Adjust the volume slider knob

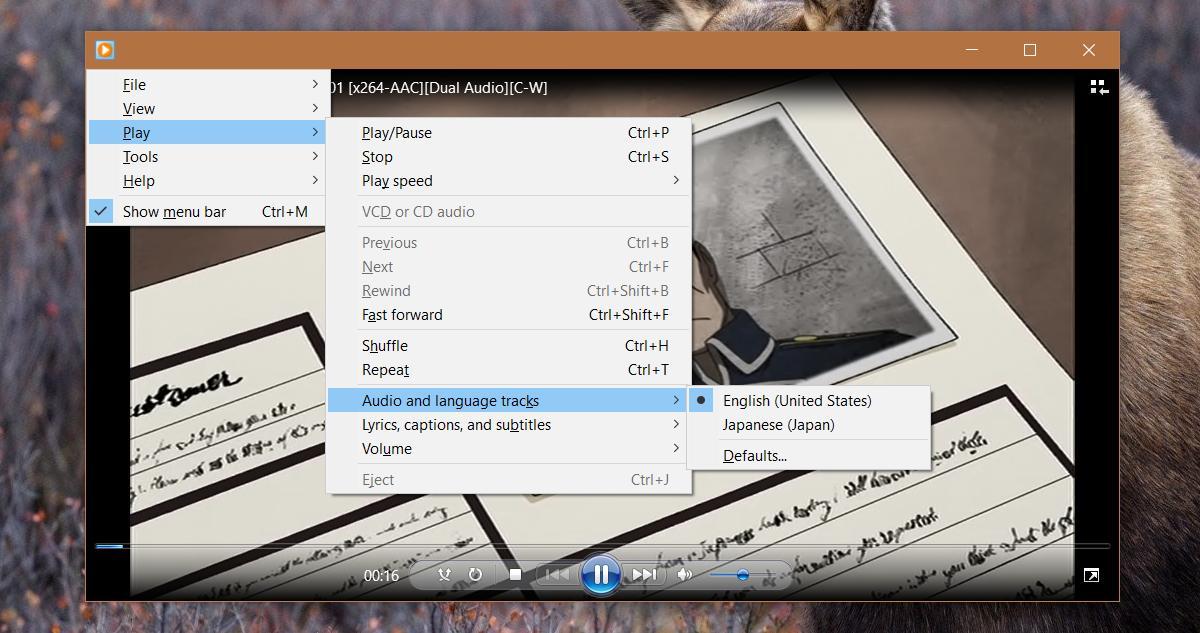tap(743, 574)
